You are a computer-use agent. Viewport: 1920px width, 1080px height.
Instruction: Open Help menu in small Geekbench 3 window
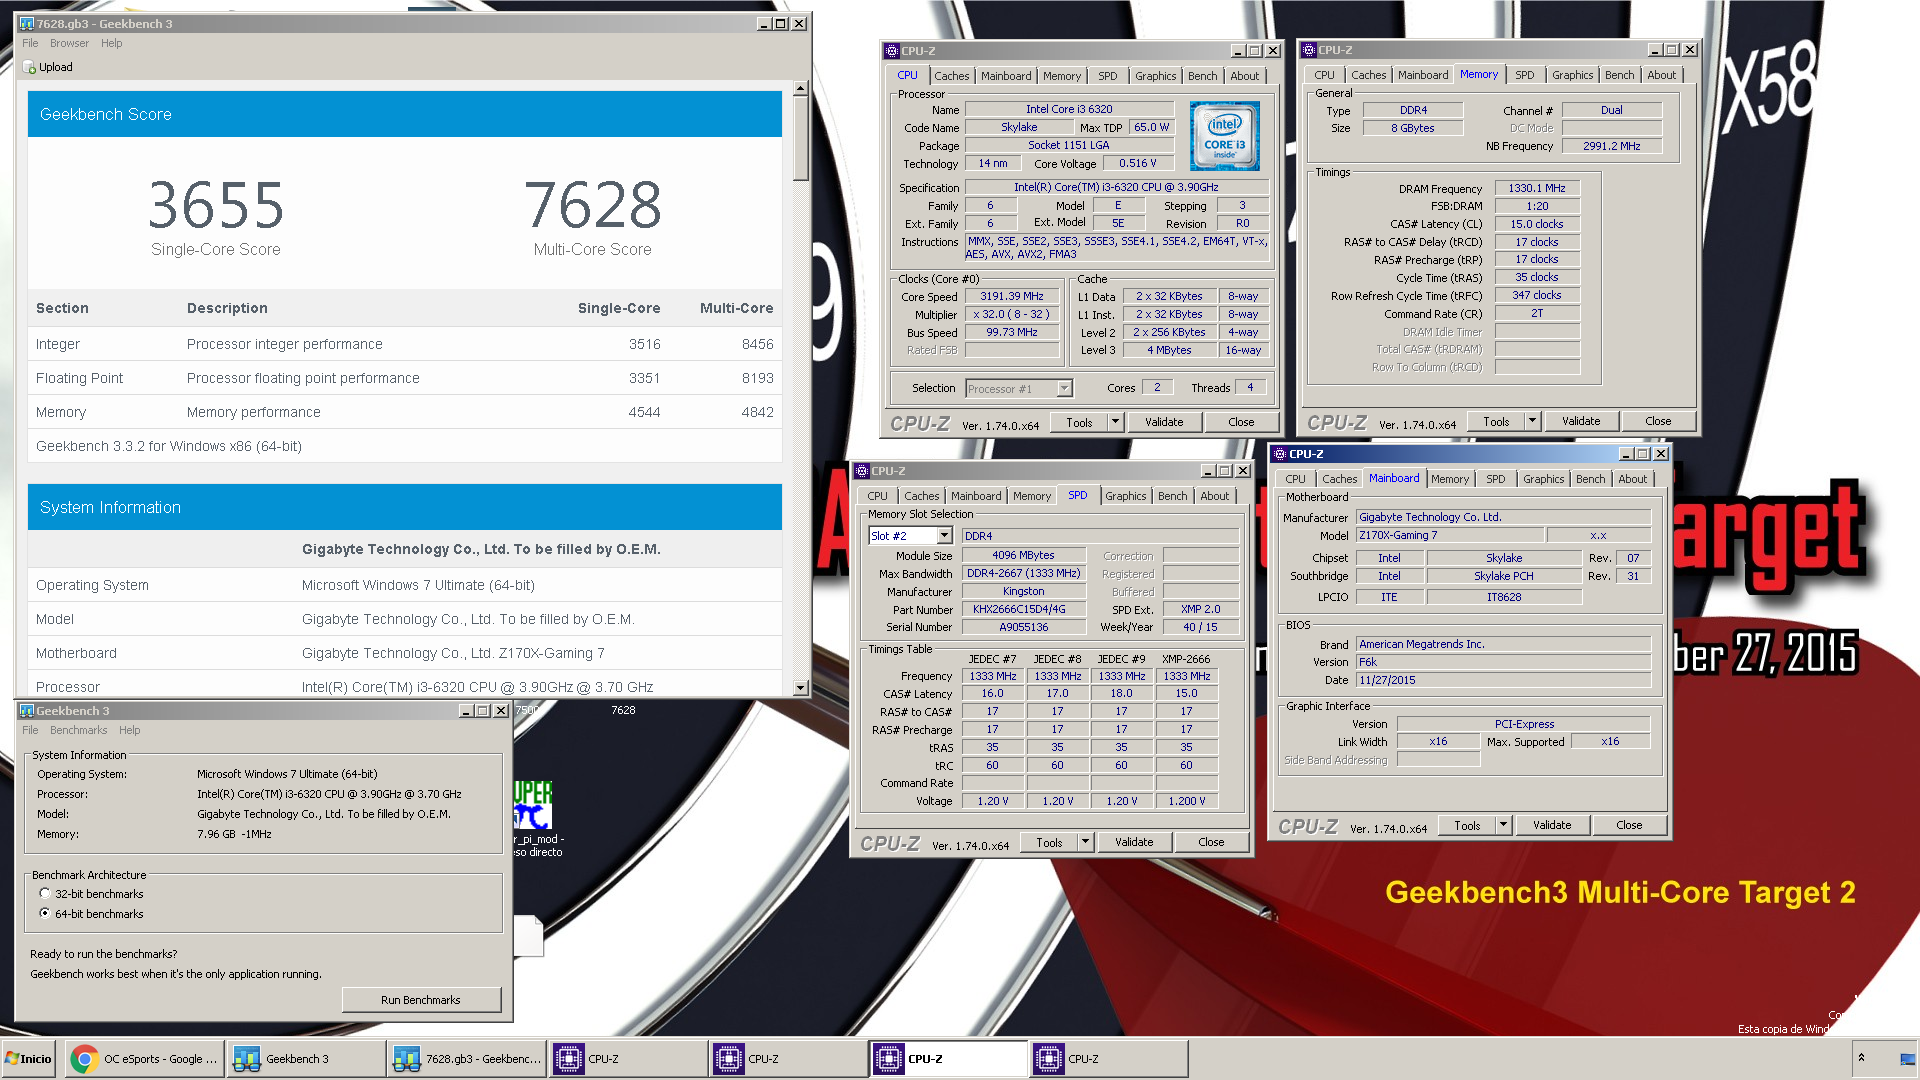(x=130, y=731)
